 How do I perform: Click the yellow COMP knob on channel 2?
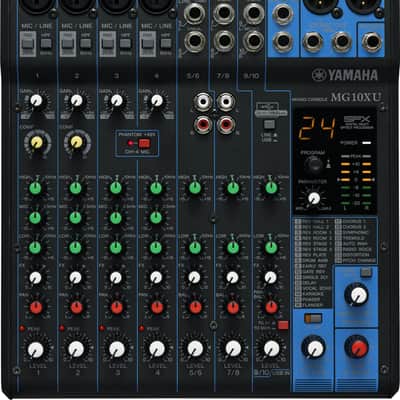tap(76, 142)
